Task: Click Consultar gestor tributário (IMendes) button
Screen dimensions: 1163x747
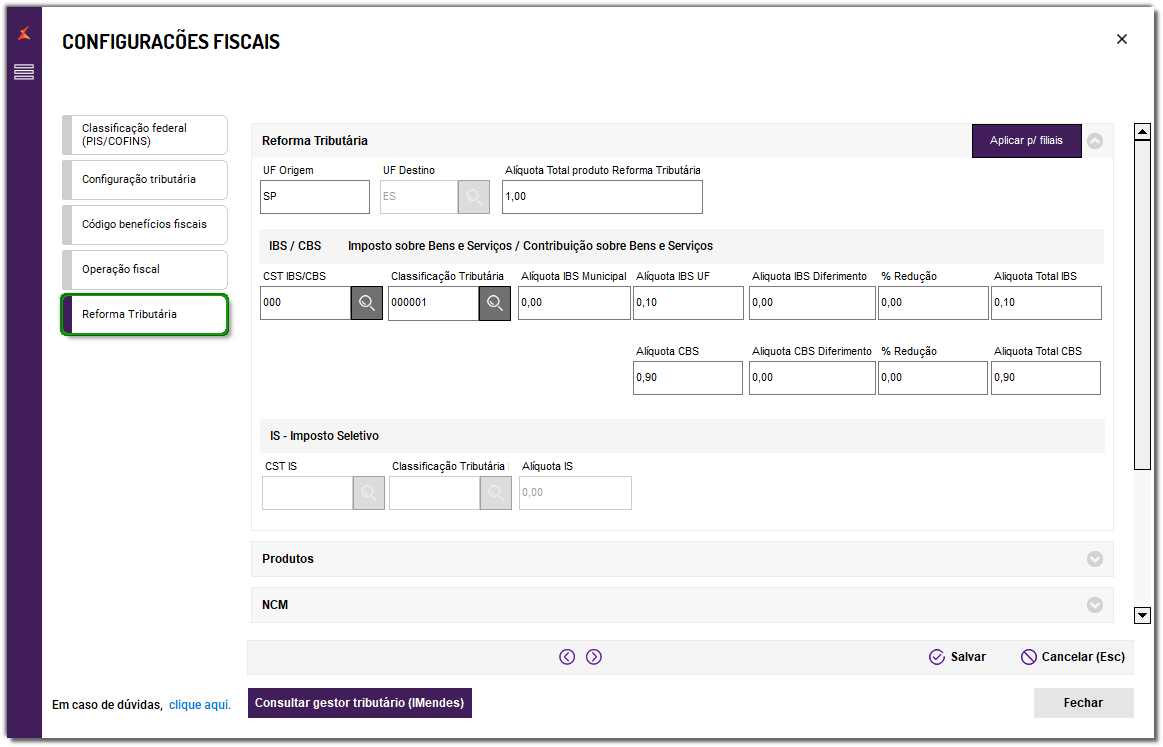Action: pyautogui.click(x=360, y=703)
